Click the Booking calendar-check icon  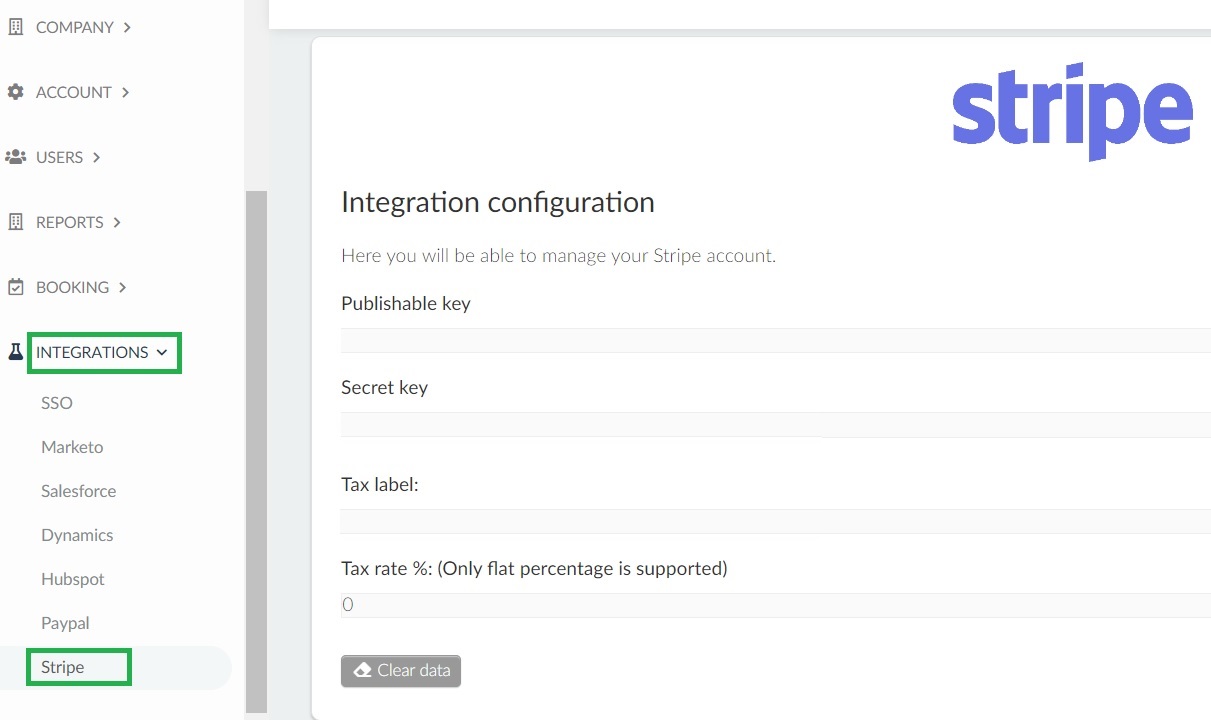pos(15,287)
